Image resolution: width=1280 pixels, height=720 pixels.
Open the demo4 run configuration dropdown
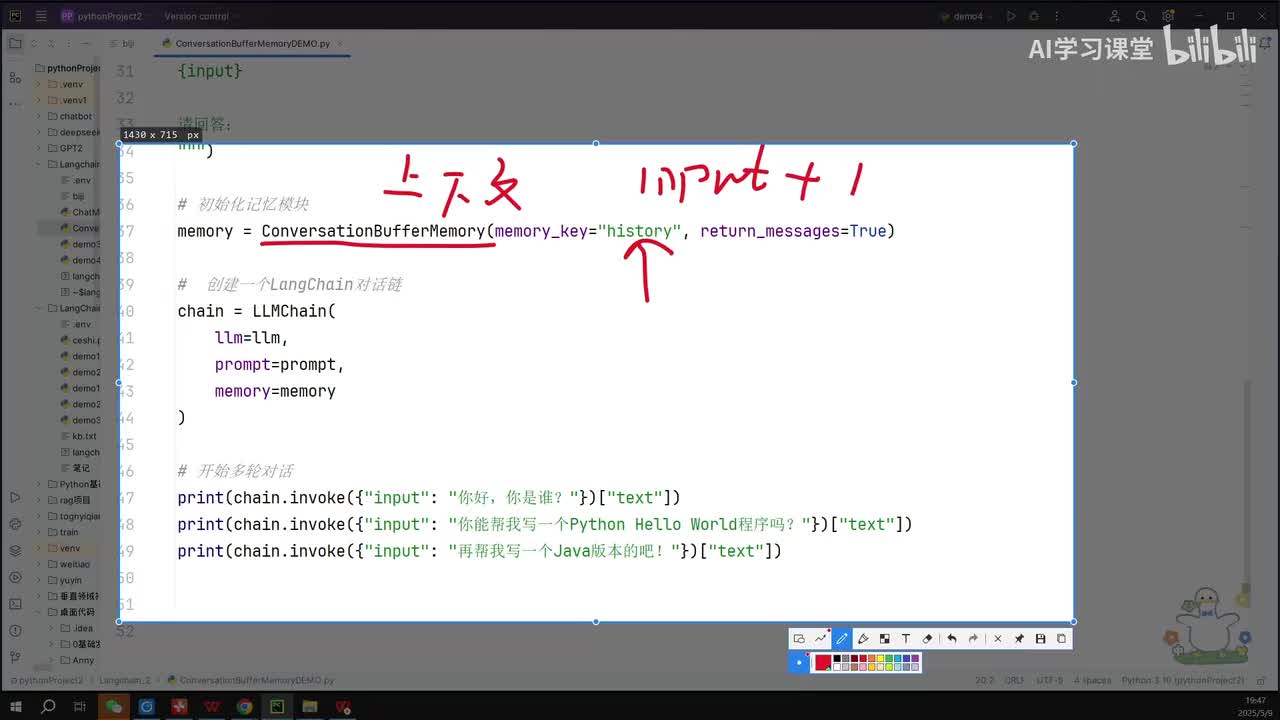pos(968,16)
